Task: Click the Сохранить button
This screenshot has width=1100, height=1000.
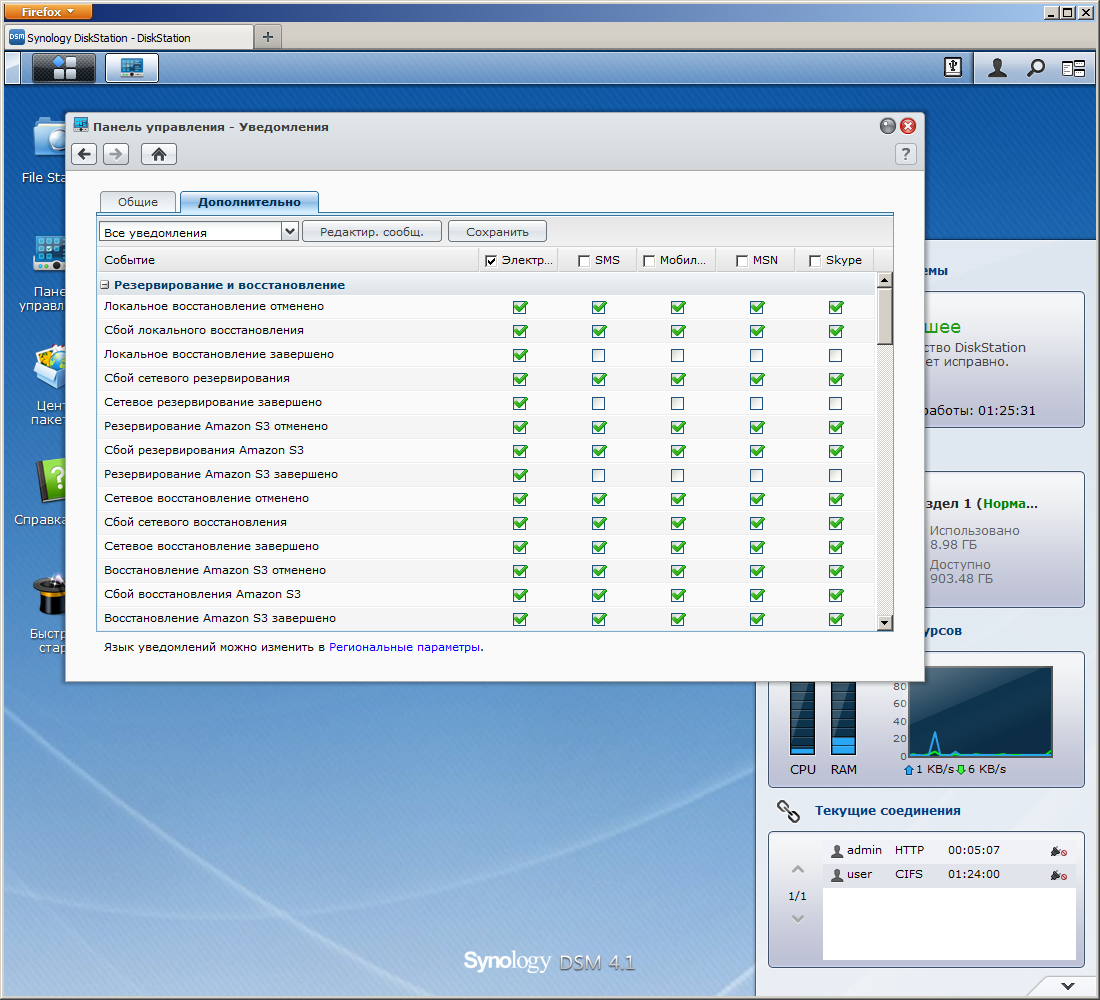Action: (x=497, y=231)
